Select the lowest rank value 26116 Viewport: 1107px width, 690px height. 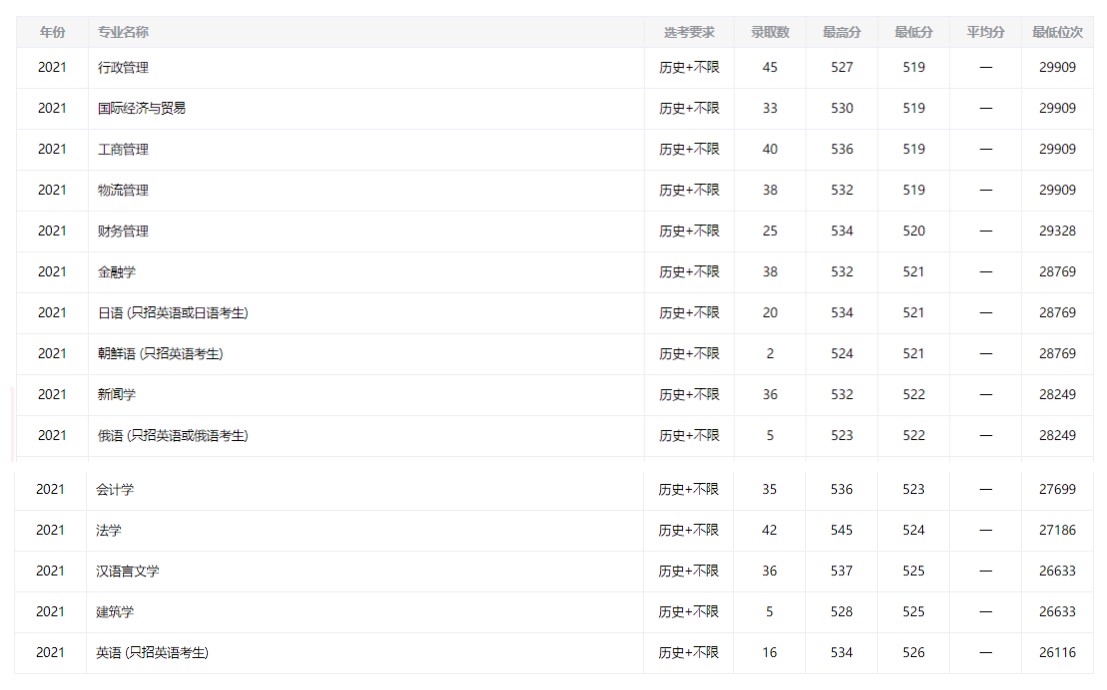(x=1057, y=653)
